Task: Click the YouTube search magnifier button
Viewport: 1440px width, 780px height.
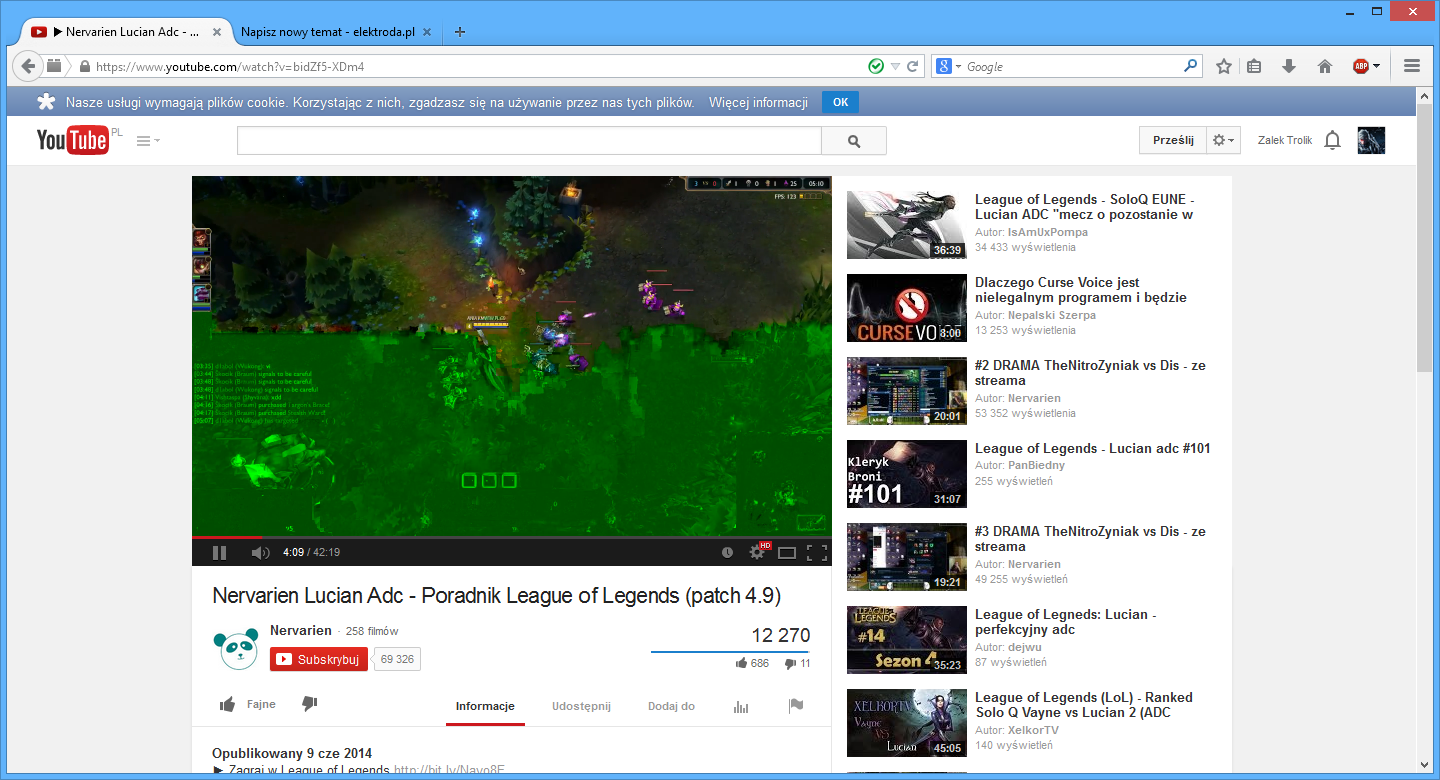Action: (854, 141)
